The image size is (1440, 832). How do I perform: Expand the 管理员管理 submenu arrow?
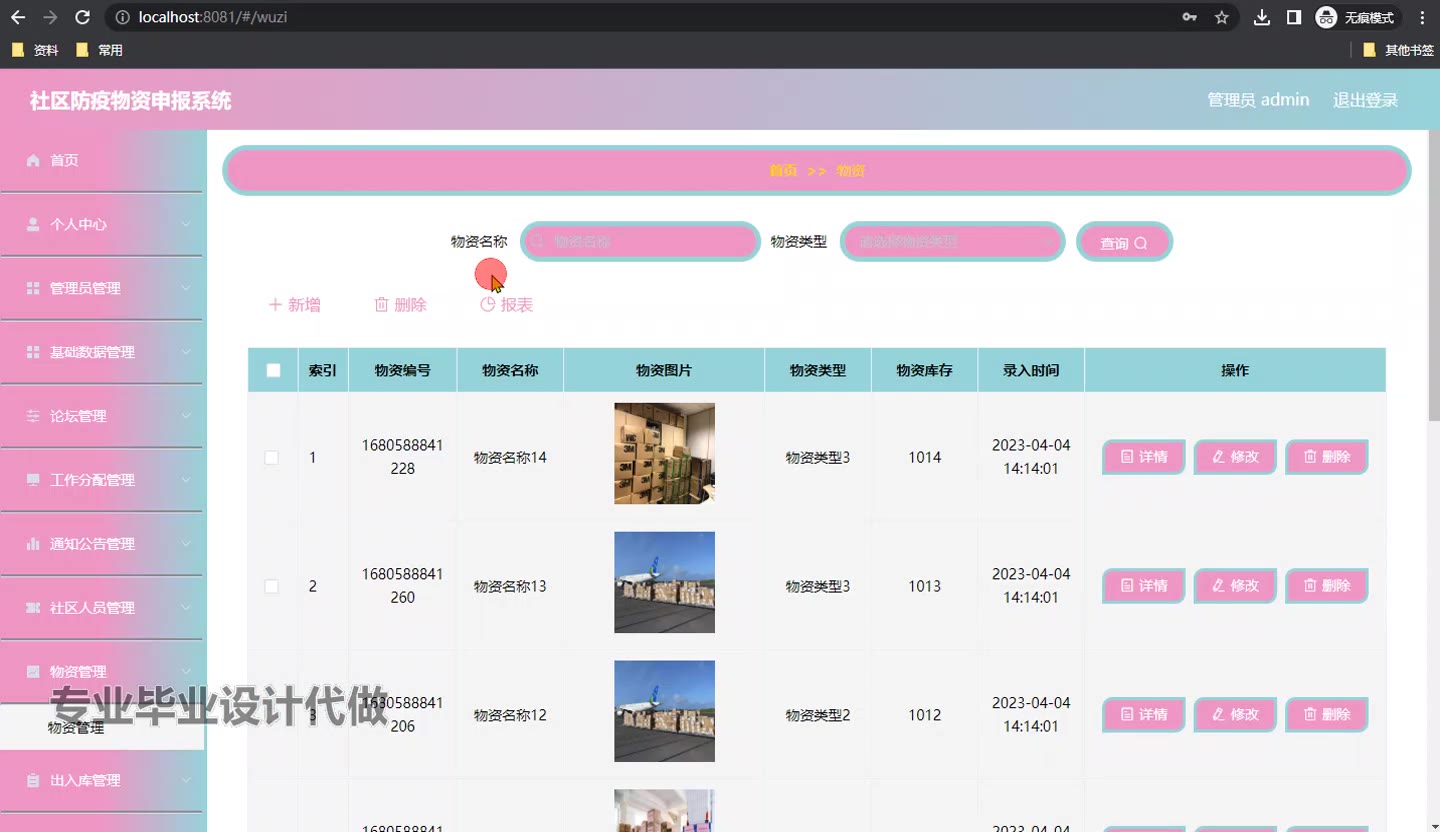click(186, 288)
